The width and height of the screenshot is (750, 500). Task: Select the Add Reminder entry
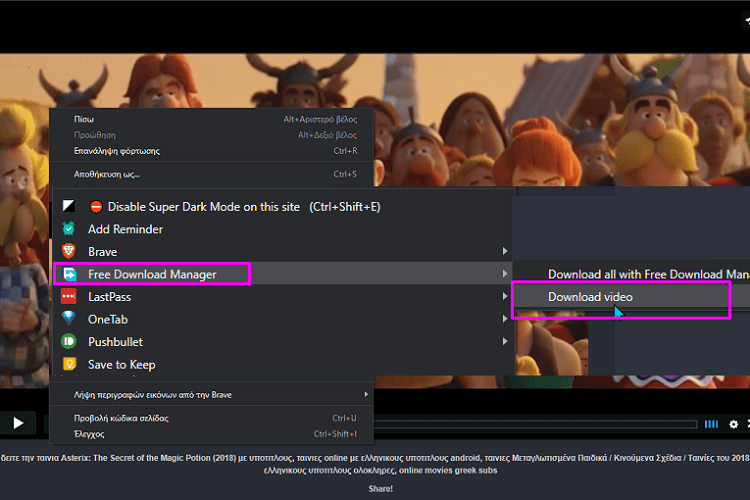pos(282,229)
